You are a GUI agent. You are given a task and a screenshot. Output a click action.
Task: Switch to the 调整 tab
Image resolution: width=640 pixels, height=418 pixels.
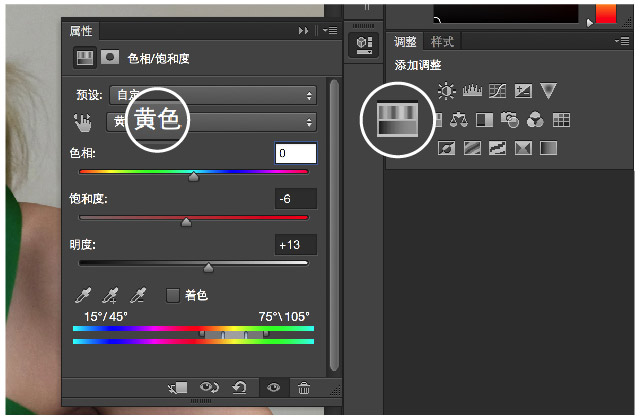pyautogui.click(x=405, y=41)
